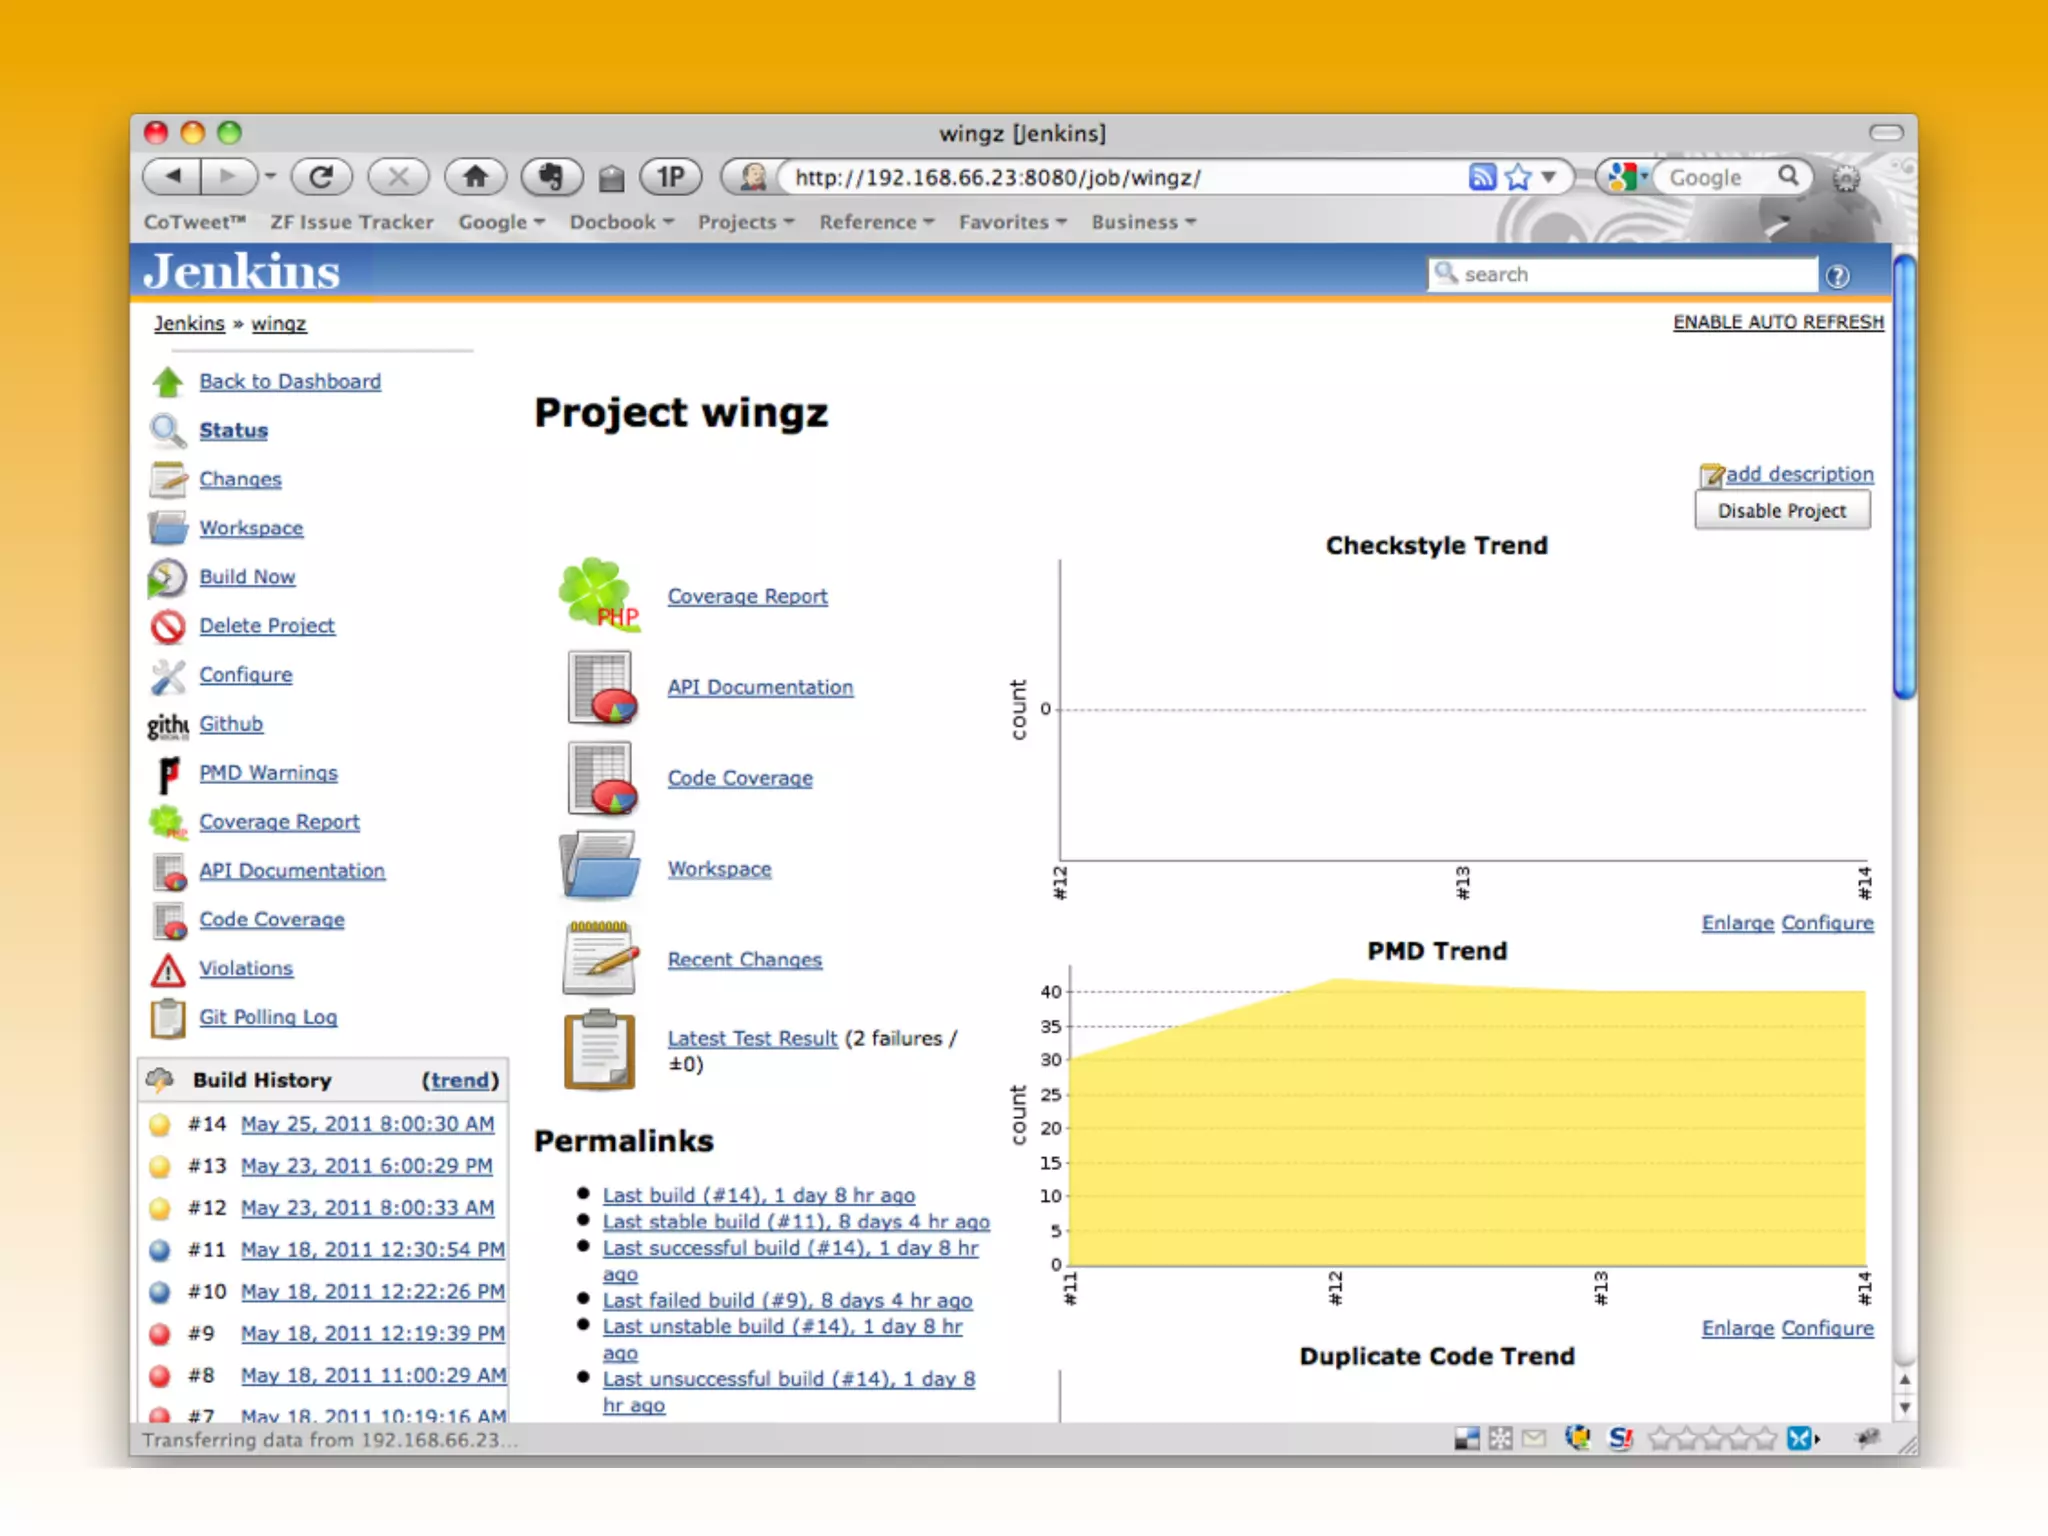
Task: Click the blue ball for build #11
Action: coord(159,1251)
